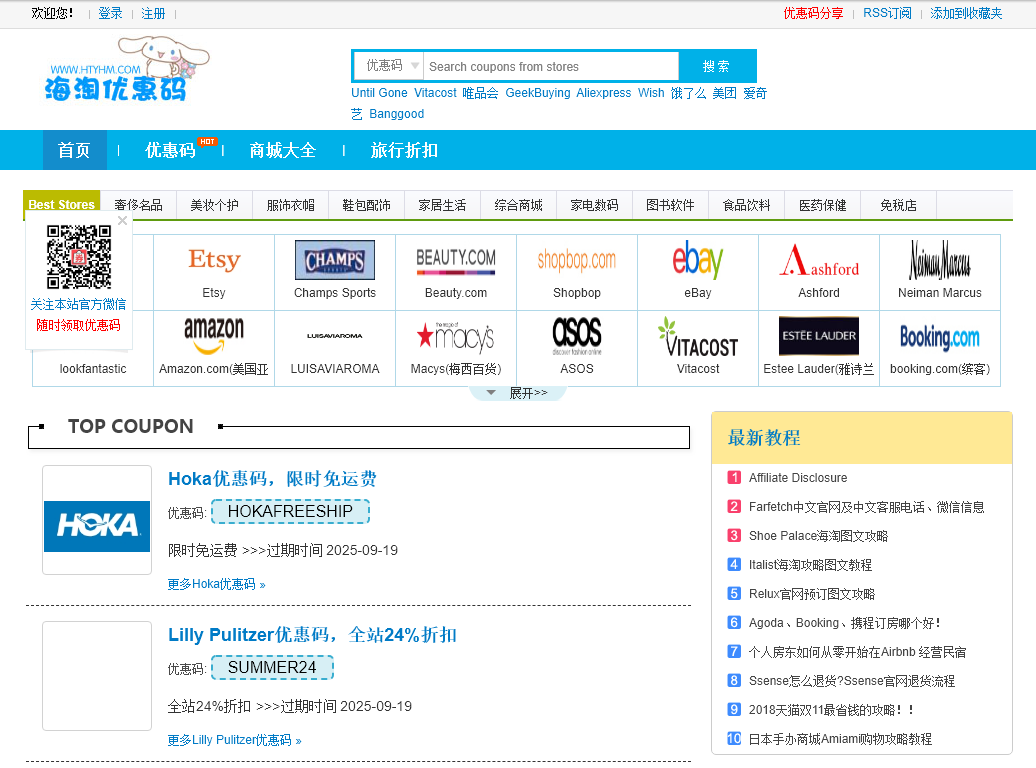Open the Vitacost store logo

698,336
